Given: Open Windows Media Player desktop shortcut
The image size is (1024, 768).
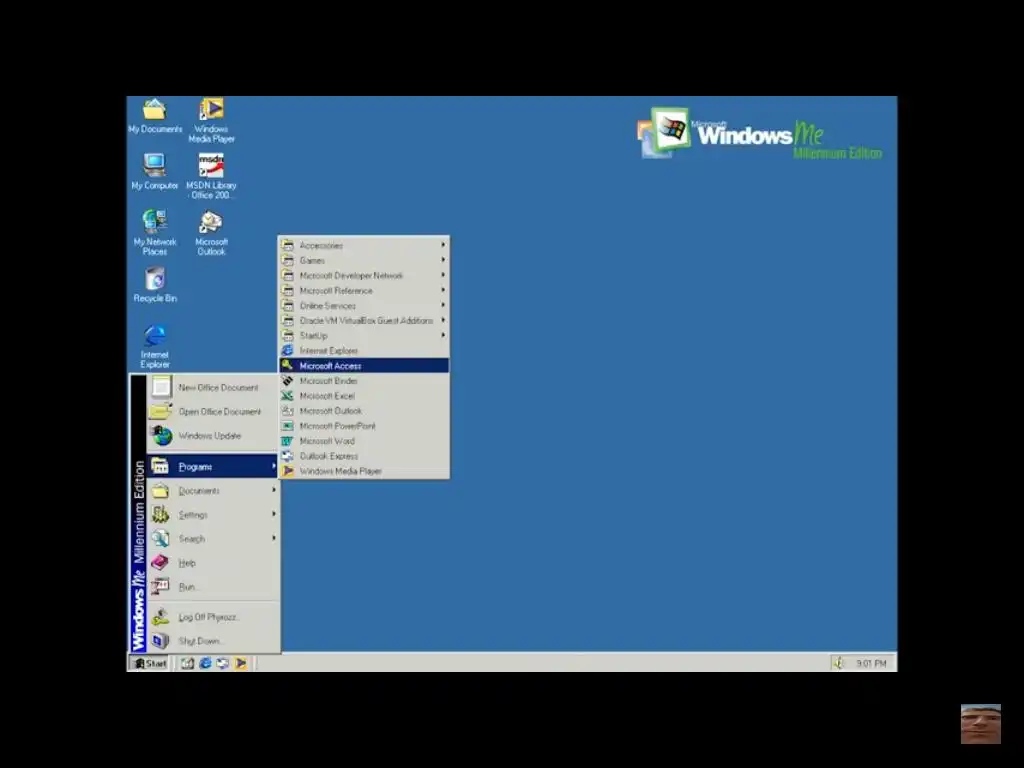Looking at the screenshot, I should [x=211, y=121].
